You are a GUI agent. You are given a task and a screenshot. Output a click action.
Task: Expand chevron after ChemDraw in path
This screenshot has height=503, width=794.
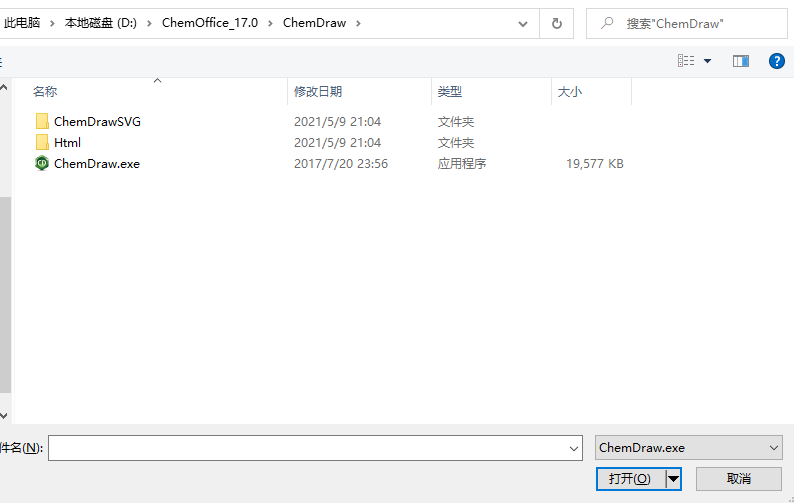coord(359,24)
